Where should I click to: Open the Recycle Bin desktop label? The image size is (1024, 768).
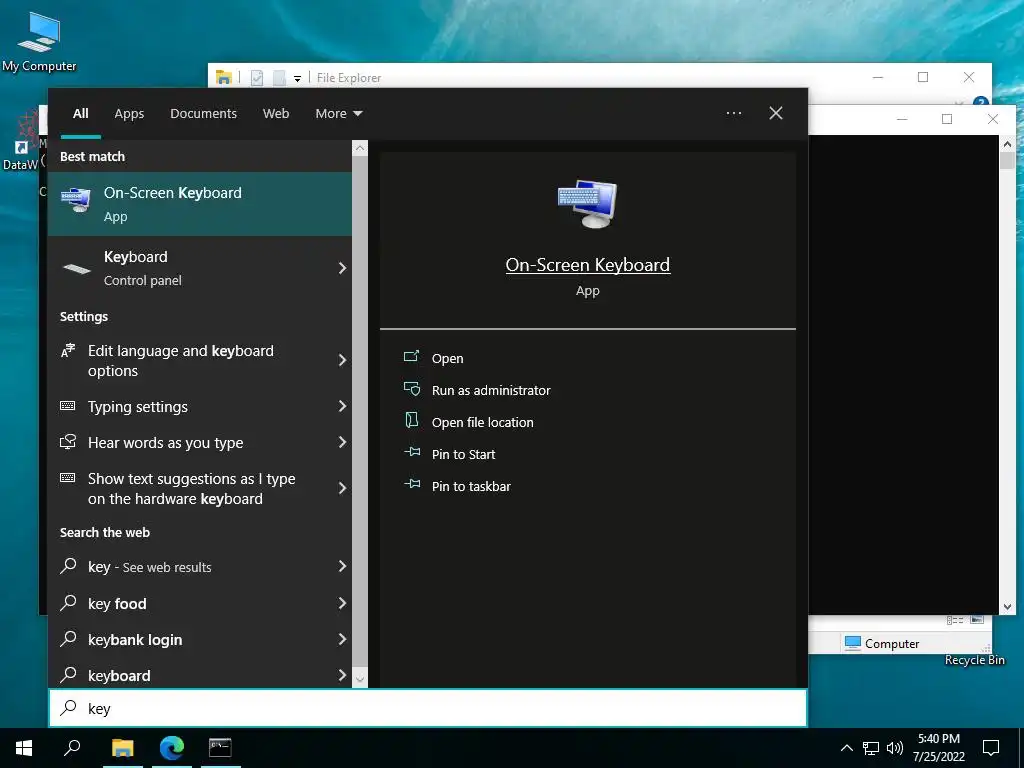pyautogui.click(x=974, y=660)
